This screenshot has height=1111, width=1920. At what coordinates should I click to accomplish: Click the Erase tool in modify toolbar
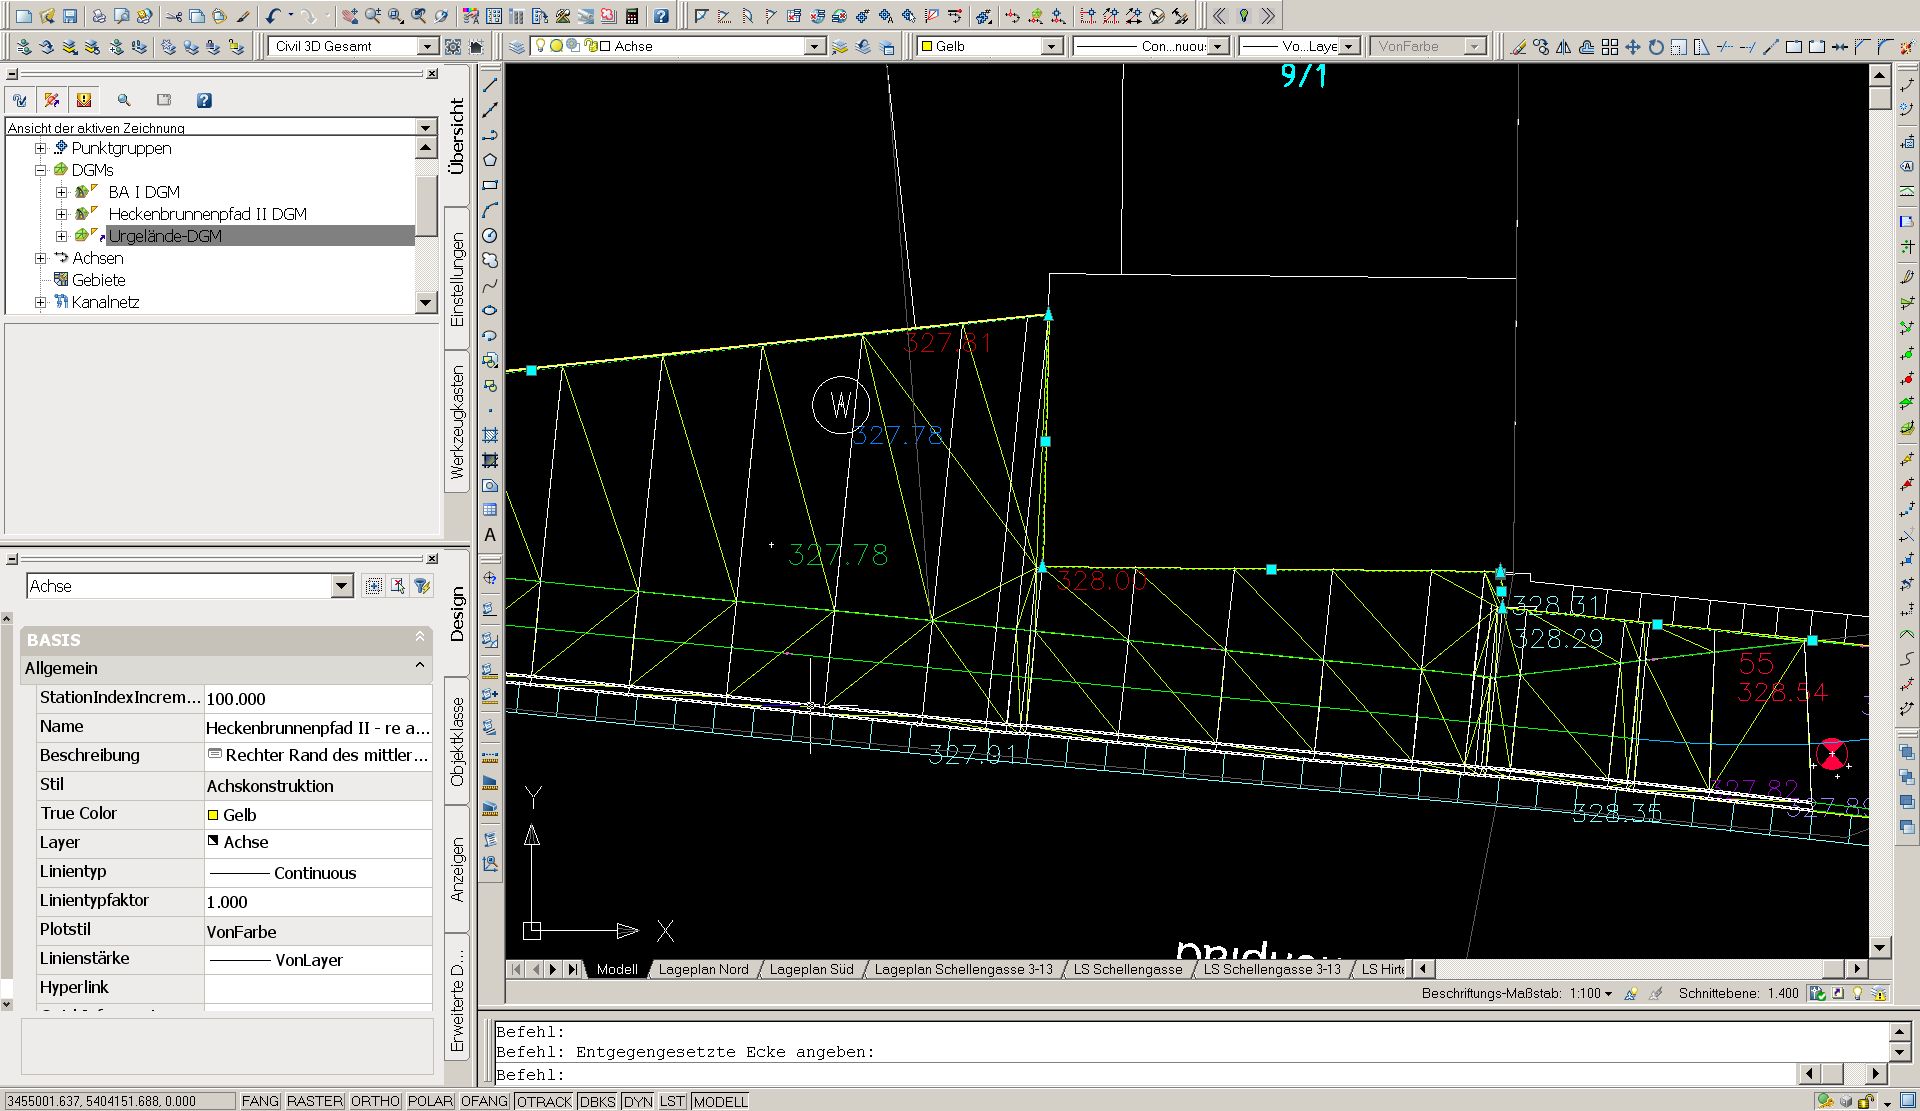point(1518,46)
